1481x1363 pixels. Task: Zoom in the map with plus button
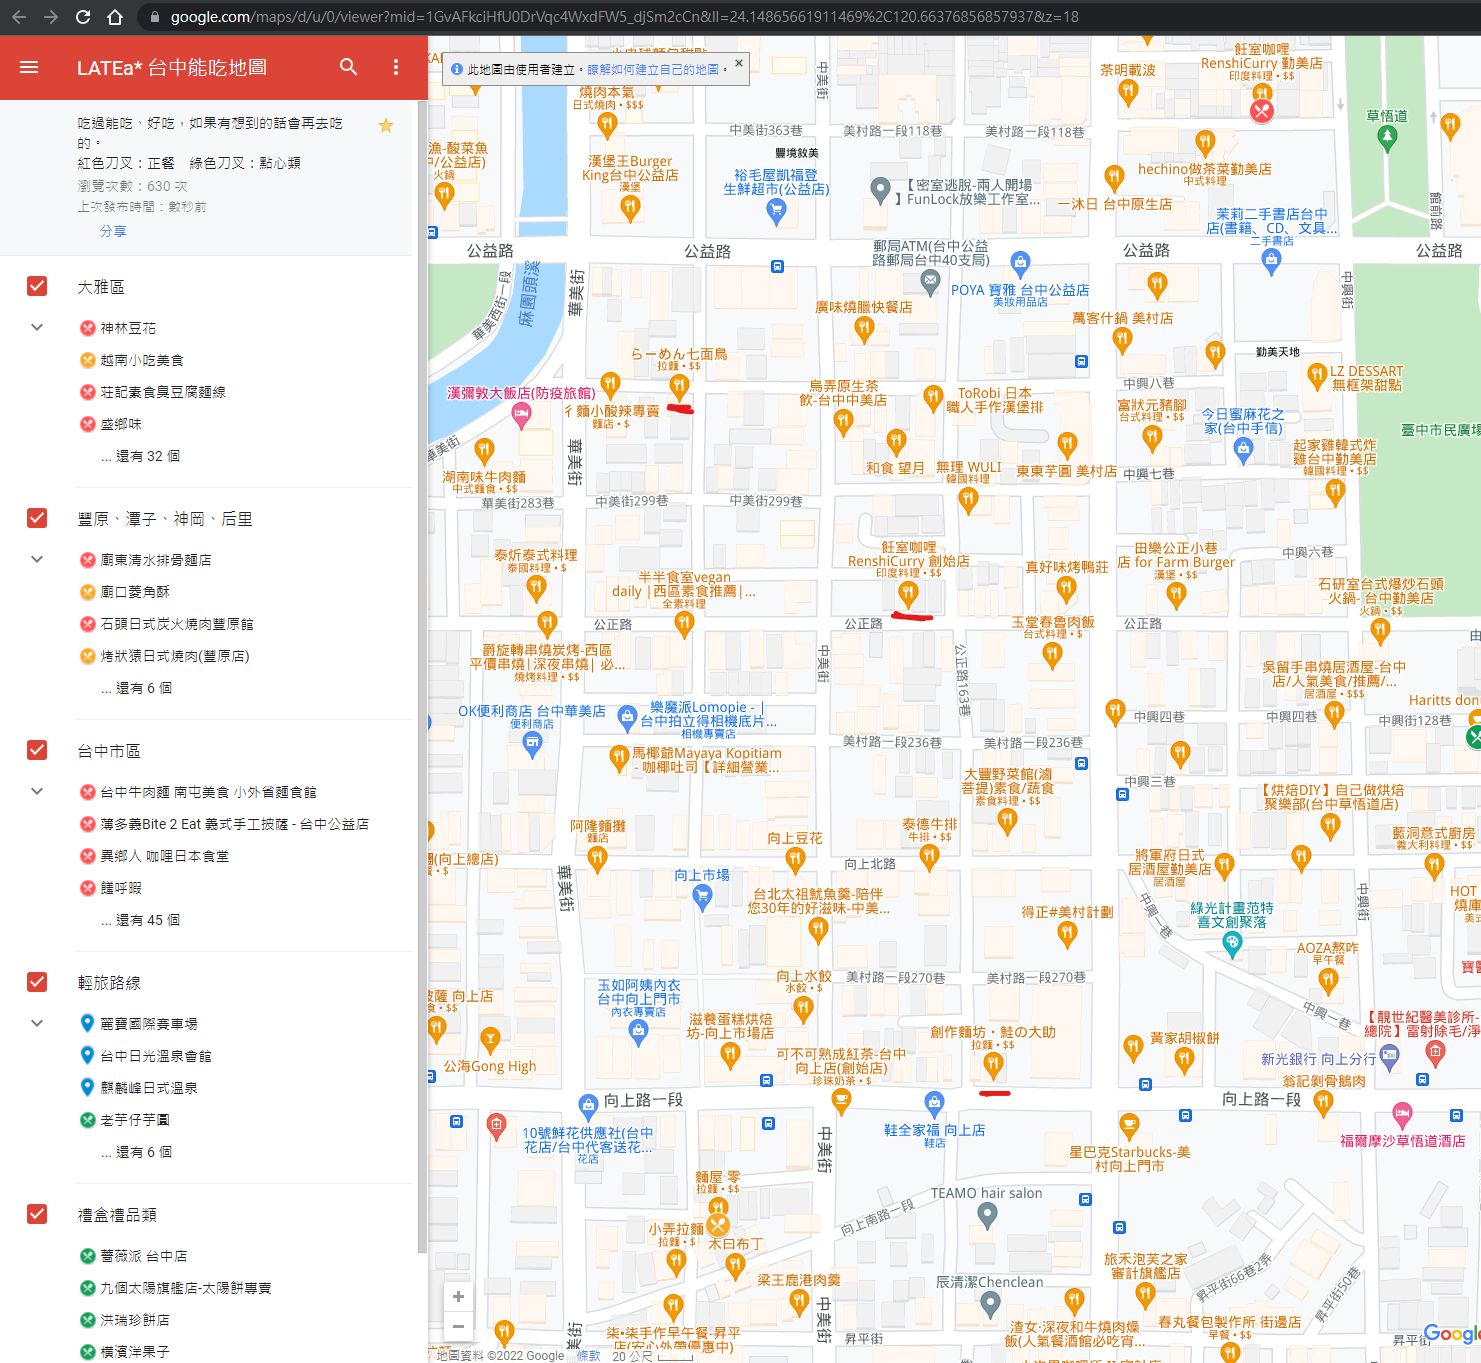(458, 1296)
